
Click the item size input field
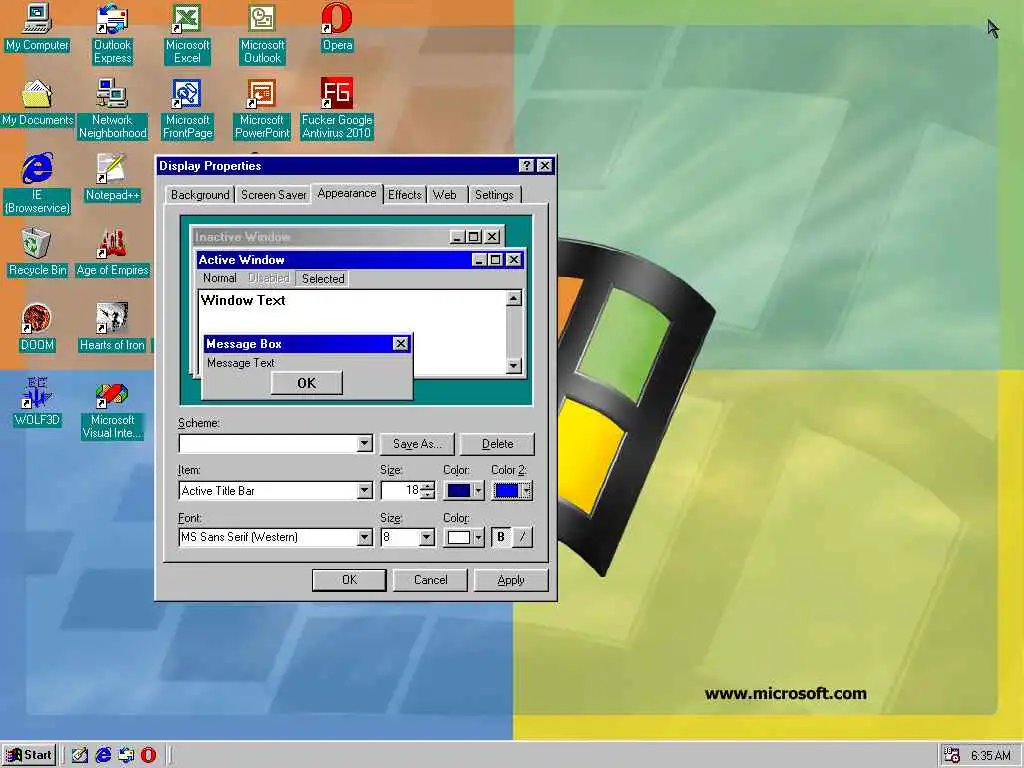[x=401, y=490]
